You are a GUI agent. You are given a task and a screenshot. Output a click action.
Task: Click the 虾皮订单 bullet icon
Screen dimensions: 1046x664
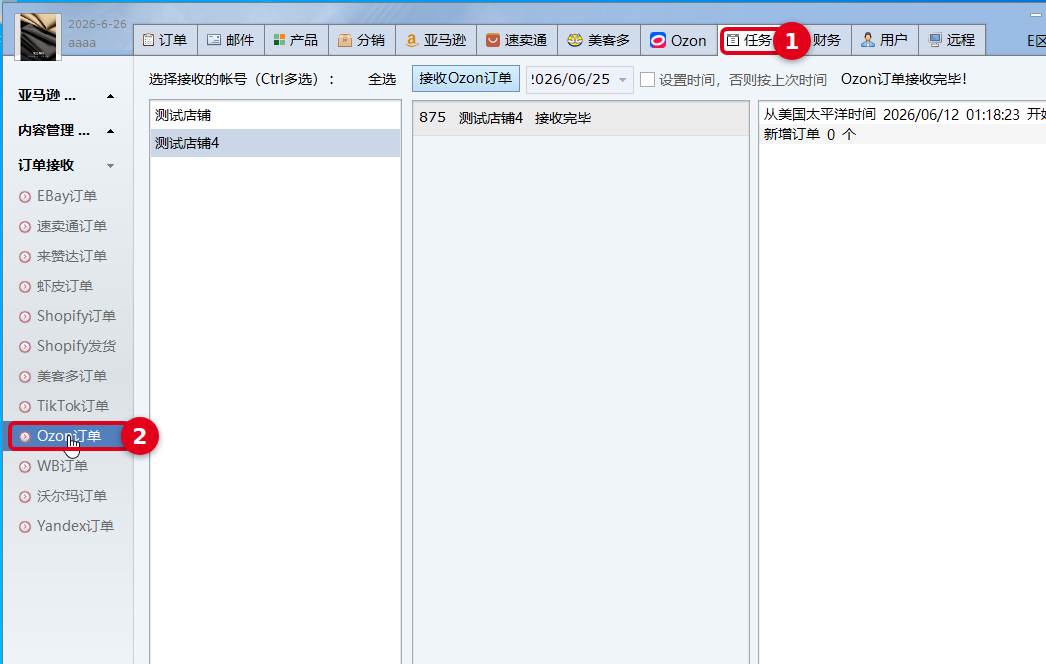coord(25,287)
